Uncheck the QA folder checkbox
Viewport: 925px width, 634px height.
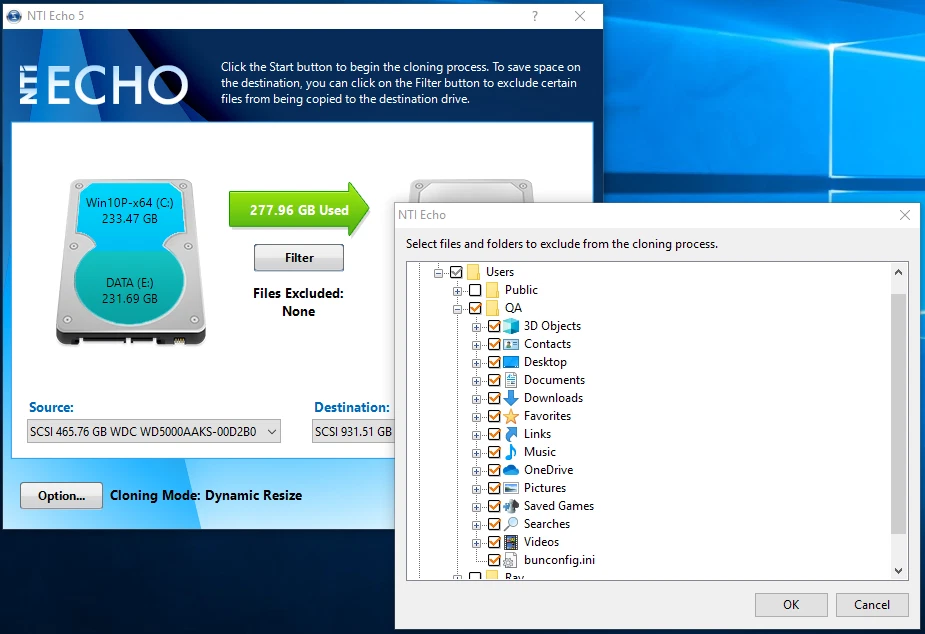[475, 308]
